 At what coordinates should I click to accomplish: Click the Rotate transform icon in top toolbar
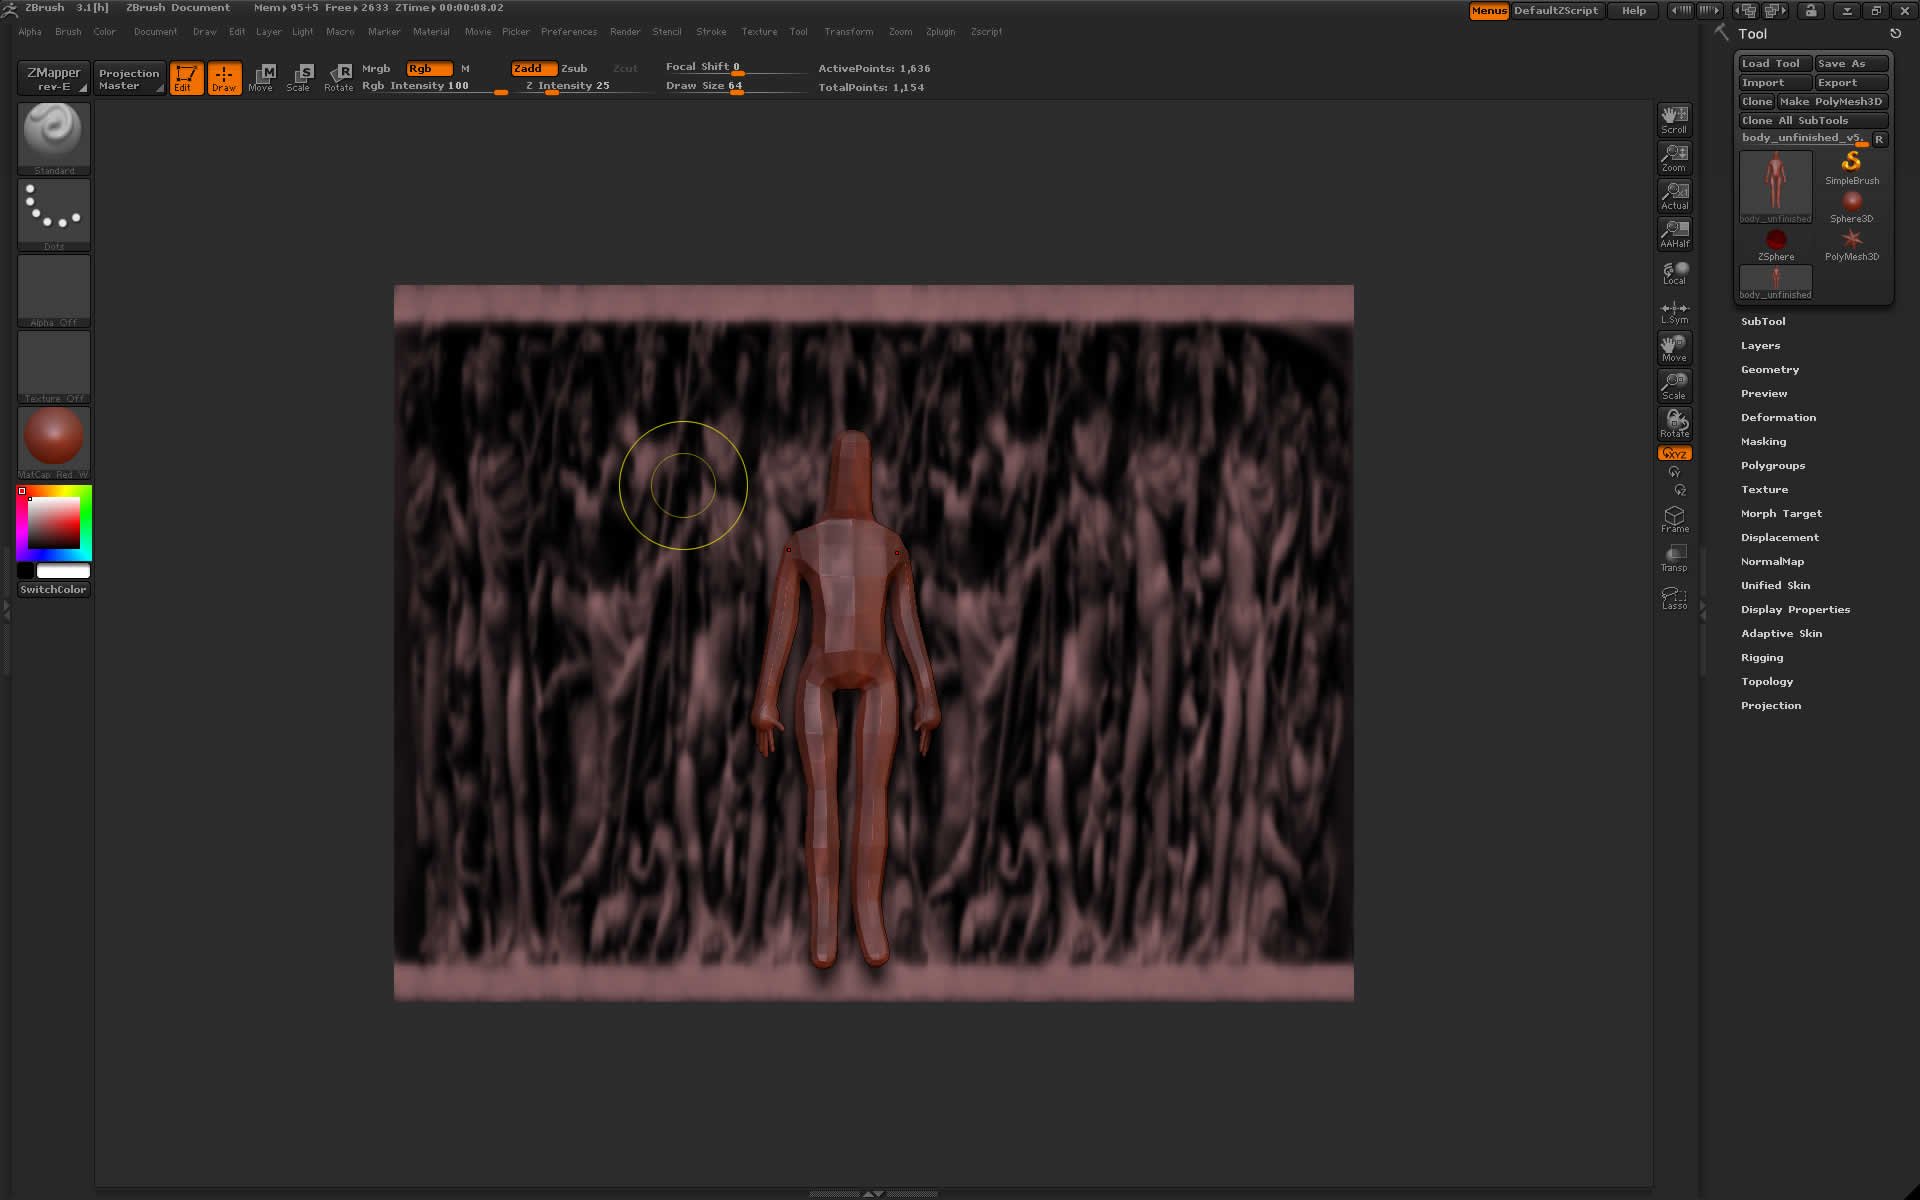(339, 77)
